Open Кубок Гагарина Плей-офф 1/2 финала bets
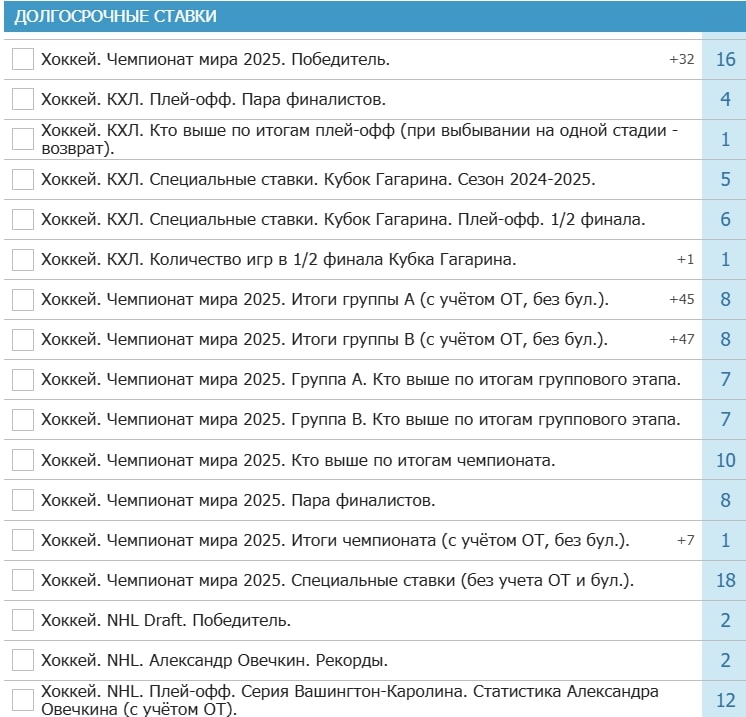Viewport: 746px width, 717px height. point(343,219)
